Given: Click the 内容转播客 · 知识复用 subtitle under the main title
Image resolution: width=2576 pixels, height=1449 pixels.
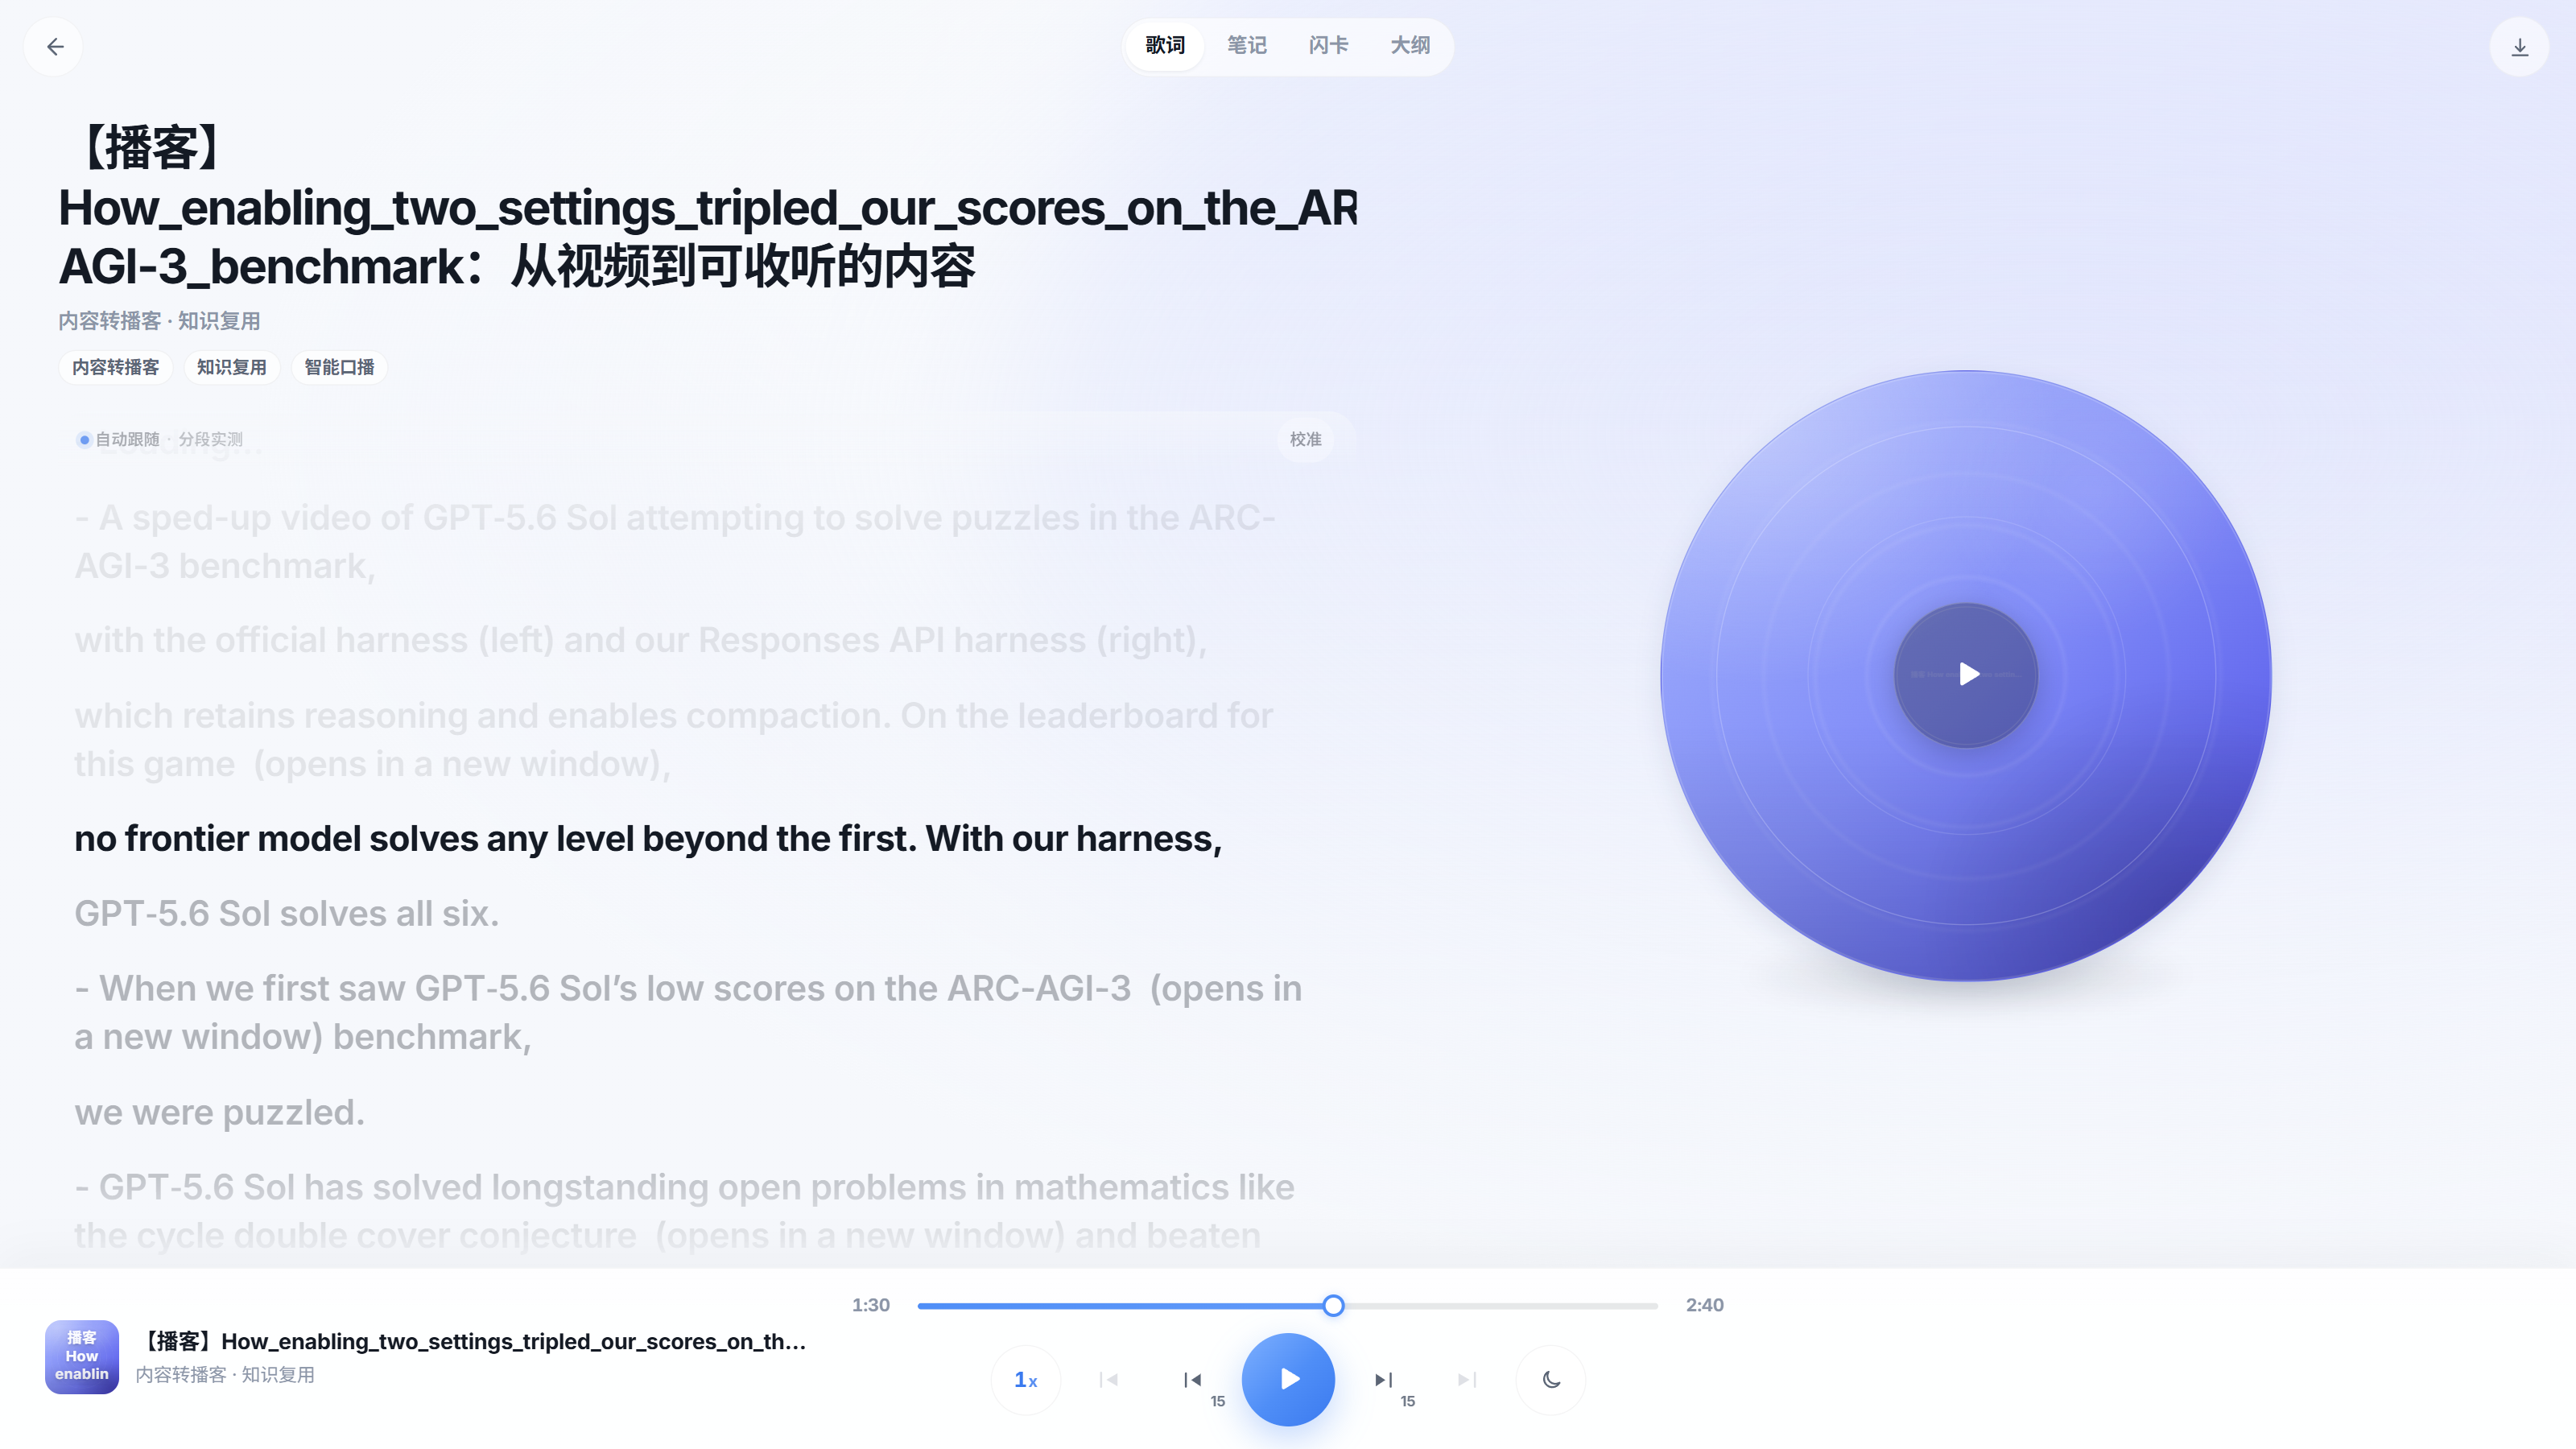Looking at the screenshot, I should point(159,321).
